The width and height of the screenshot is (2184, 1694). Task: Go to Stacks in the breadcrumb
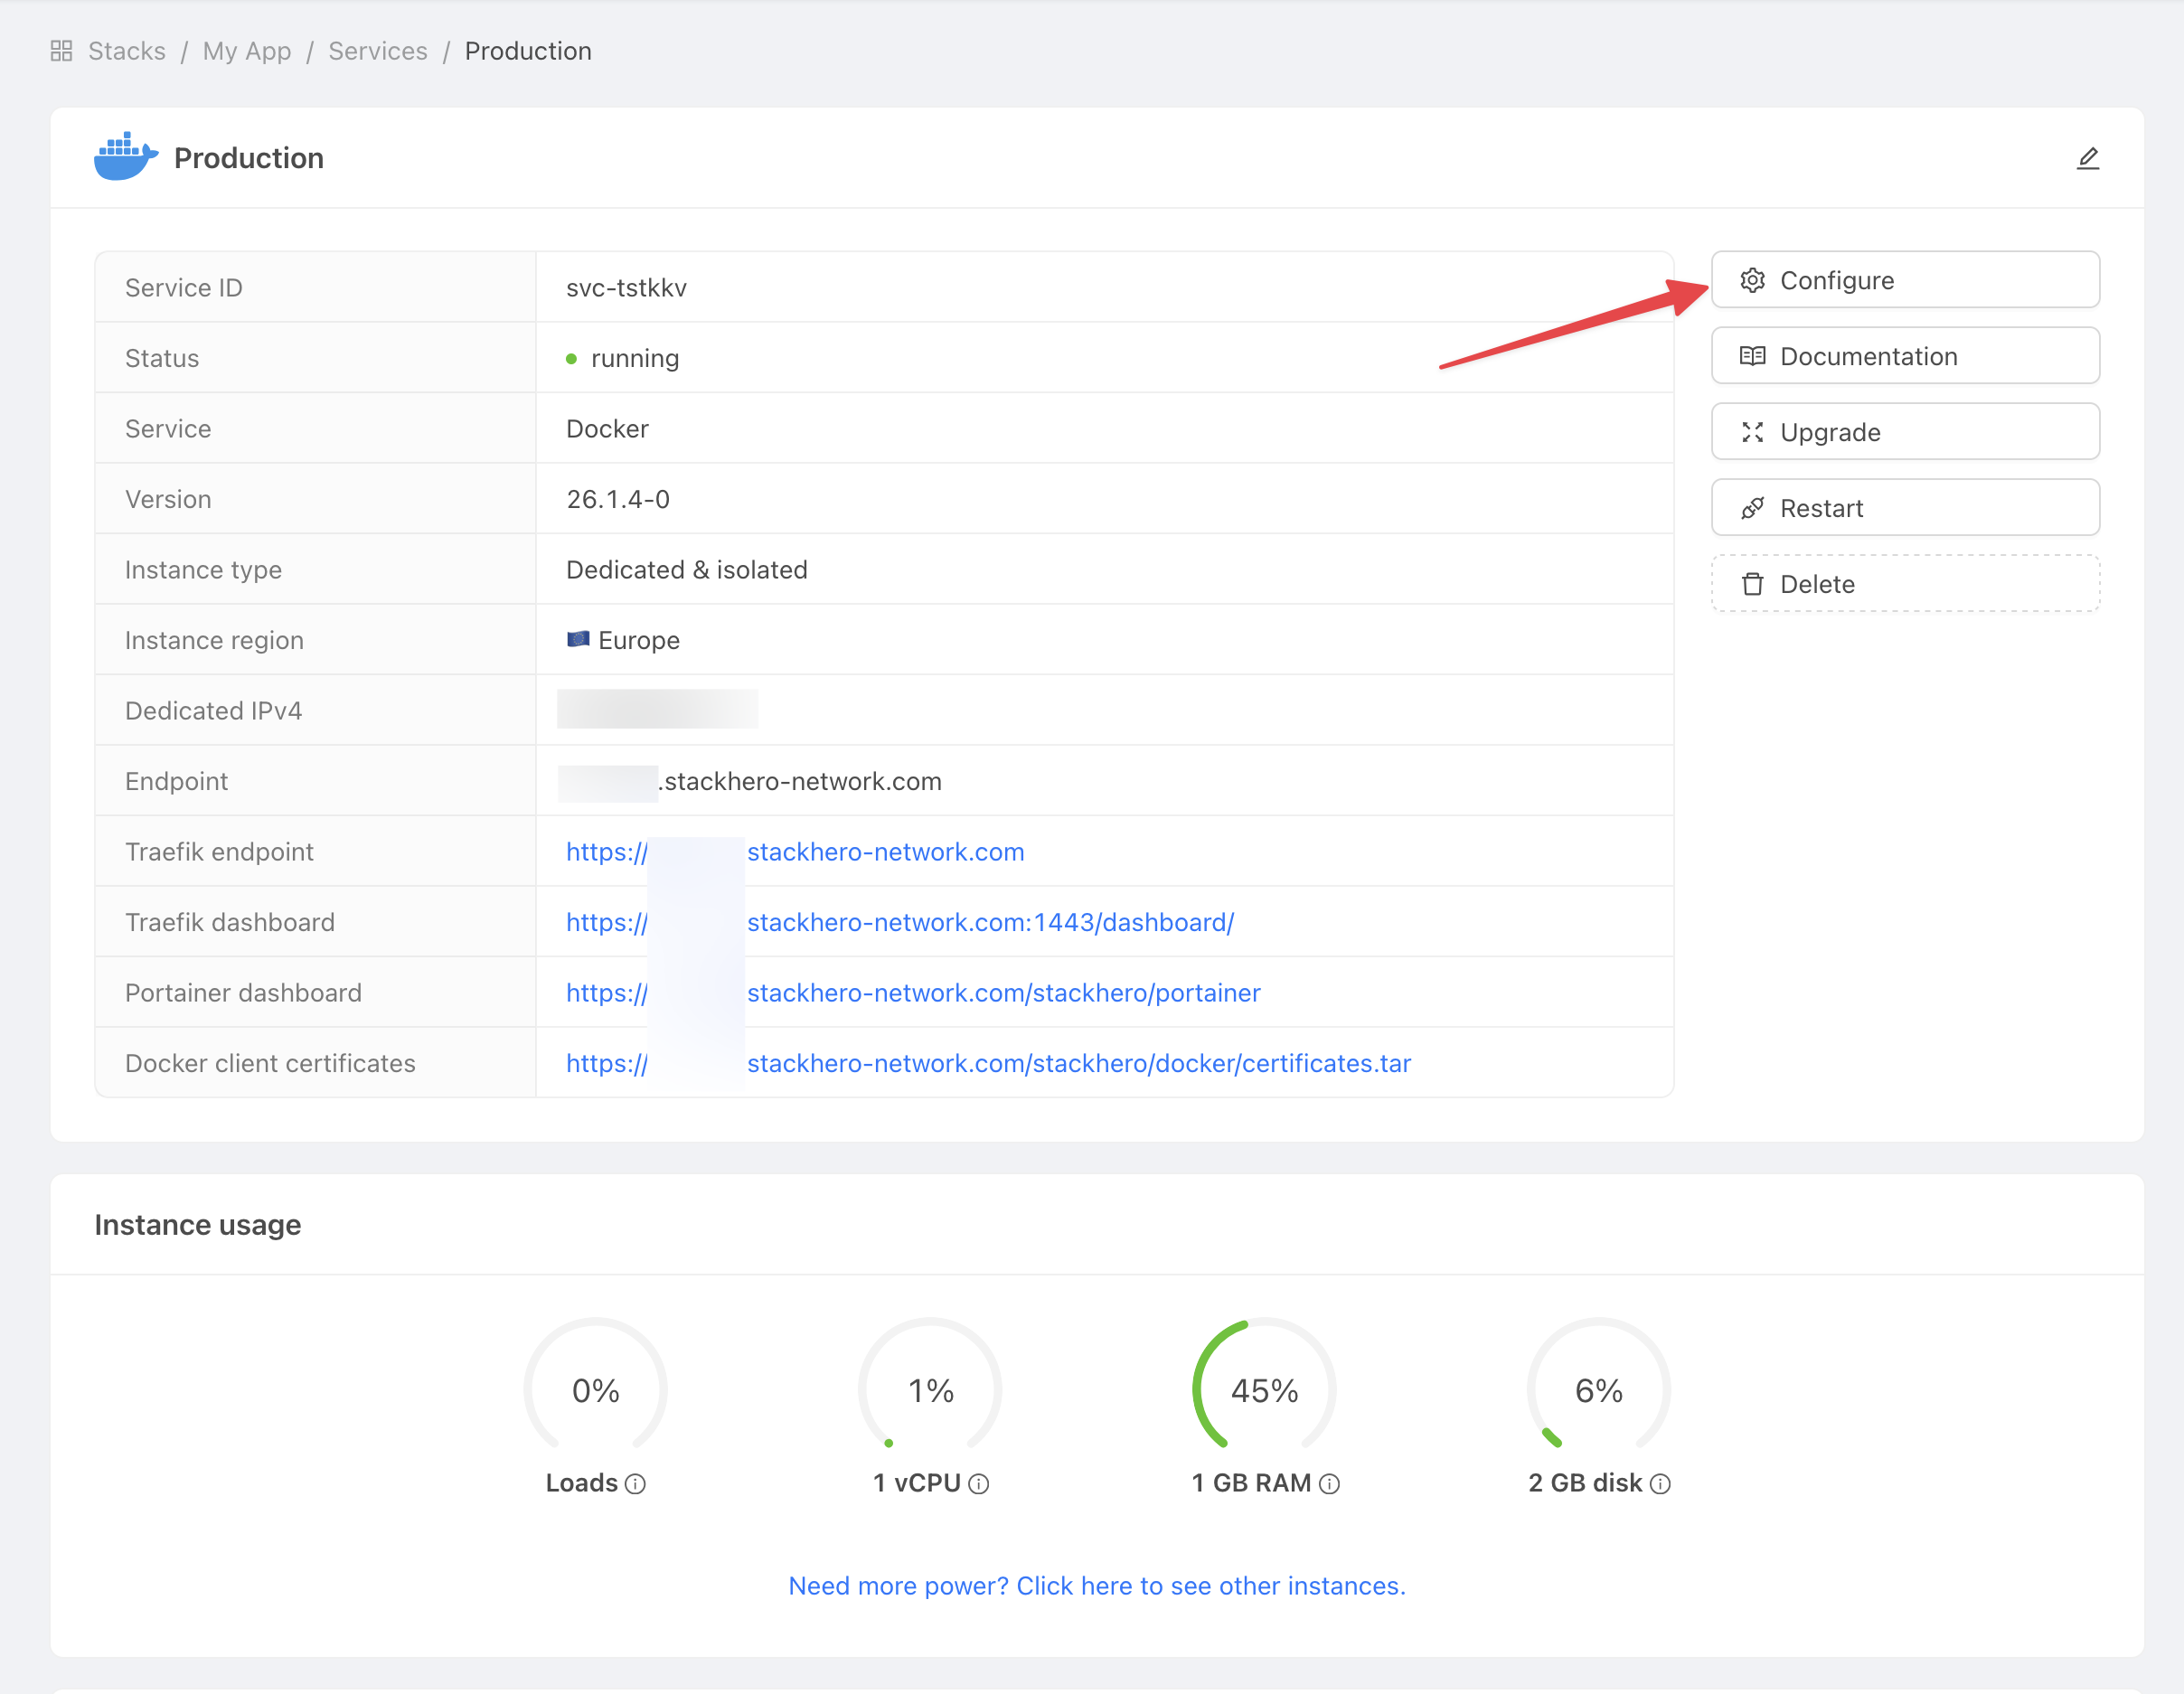127,51
